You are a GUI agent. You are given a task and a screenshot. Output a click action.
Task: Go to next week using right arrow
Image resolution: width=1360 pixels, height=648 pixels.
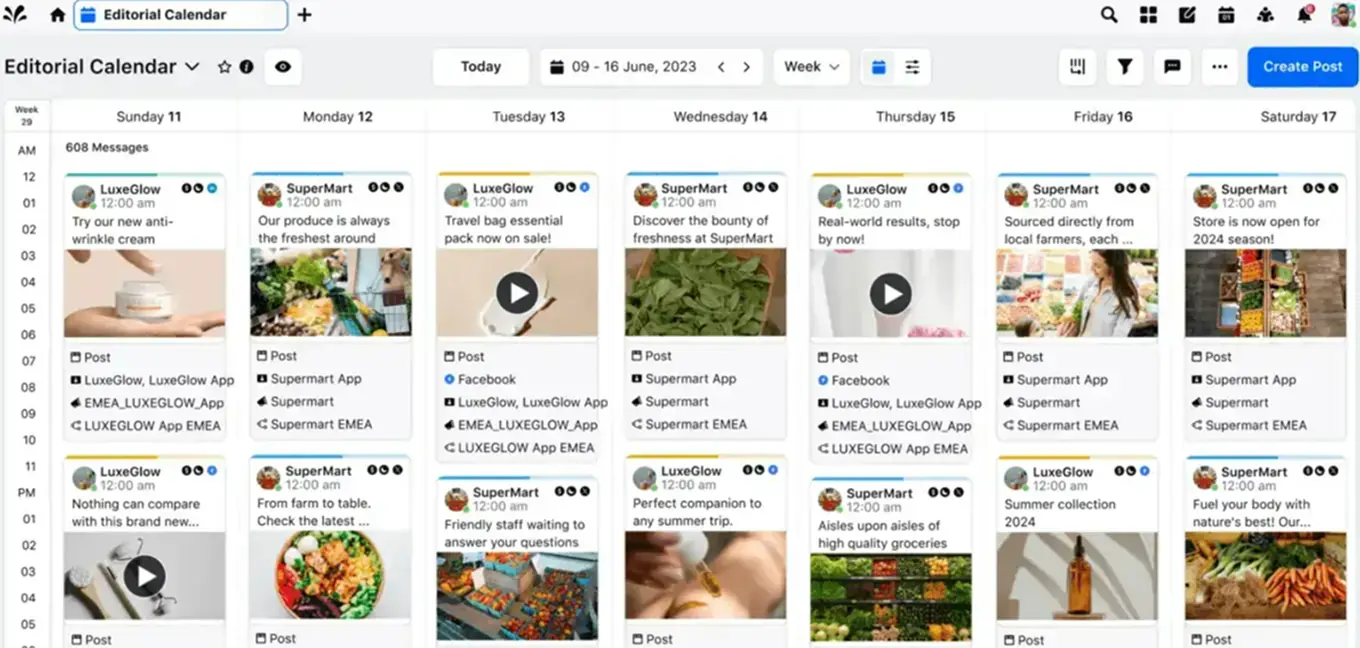pyautogui.click(x=746, y=67)
